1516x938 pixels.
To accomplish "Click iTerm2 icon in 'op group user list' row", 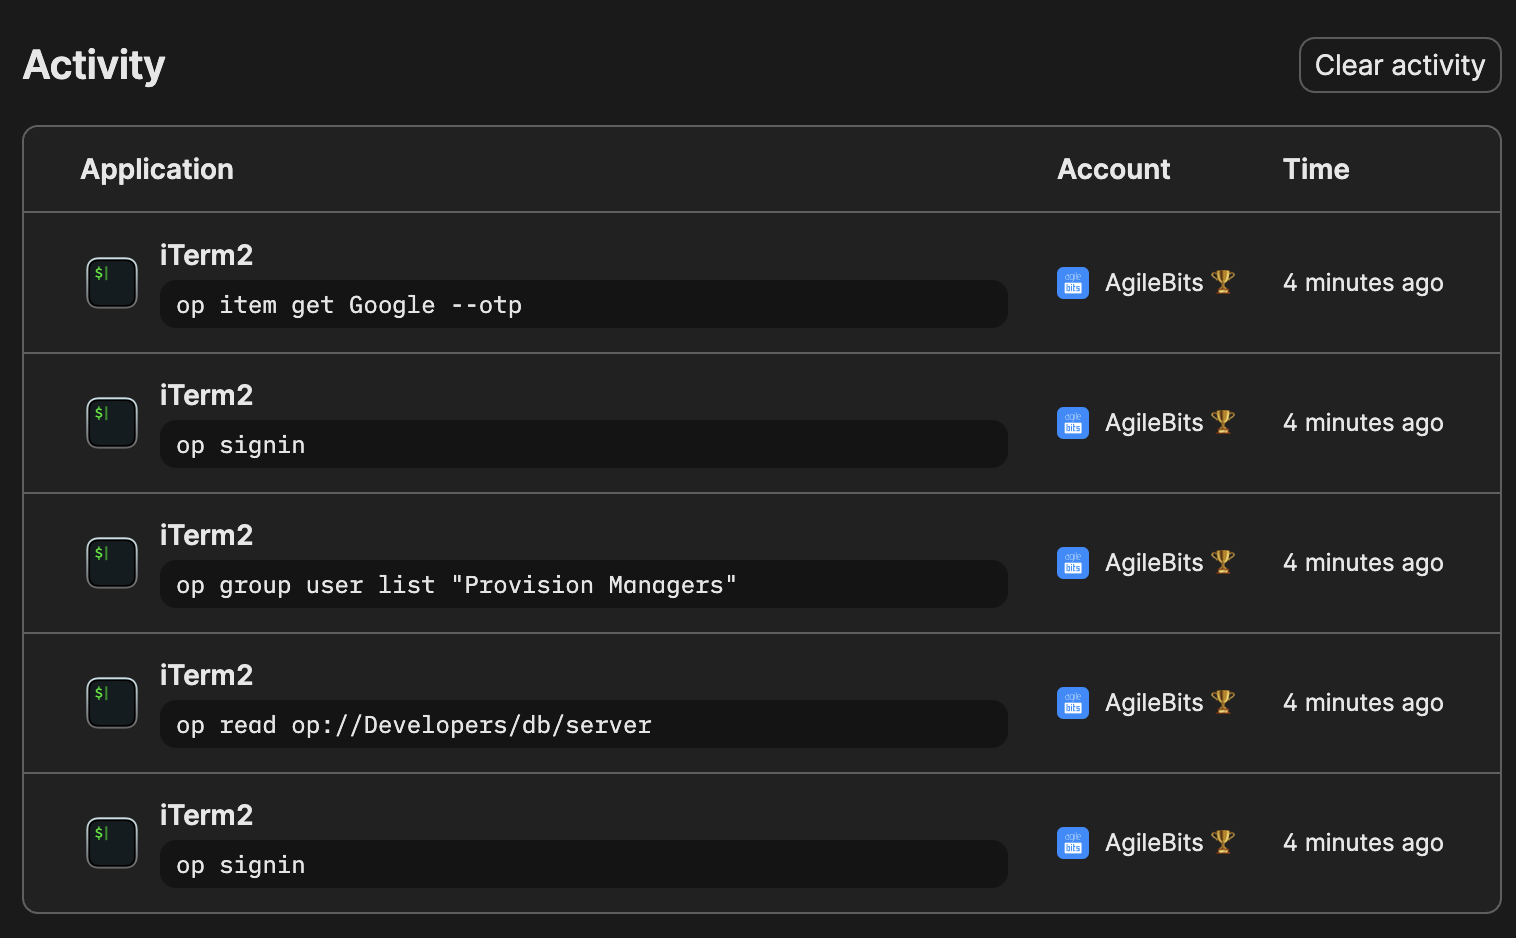I will pos(112,563).
